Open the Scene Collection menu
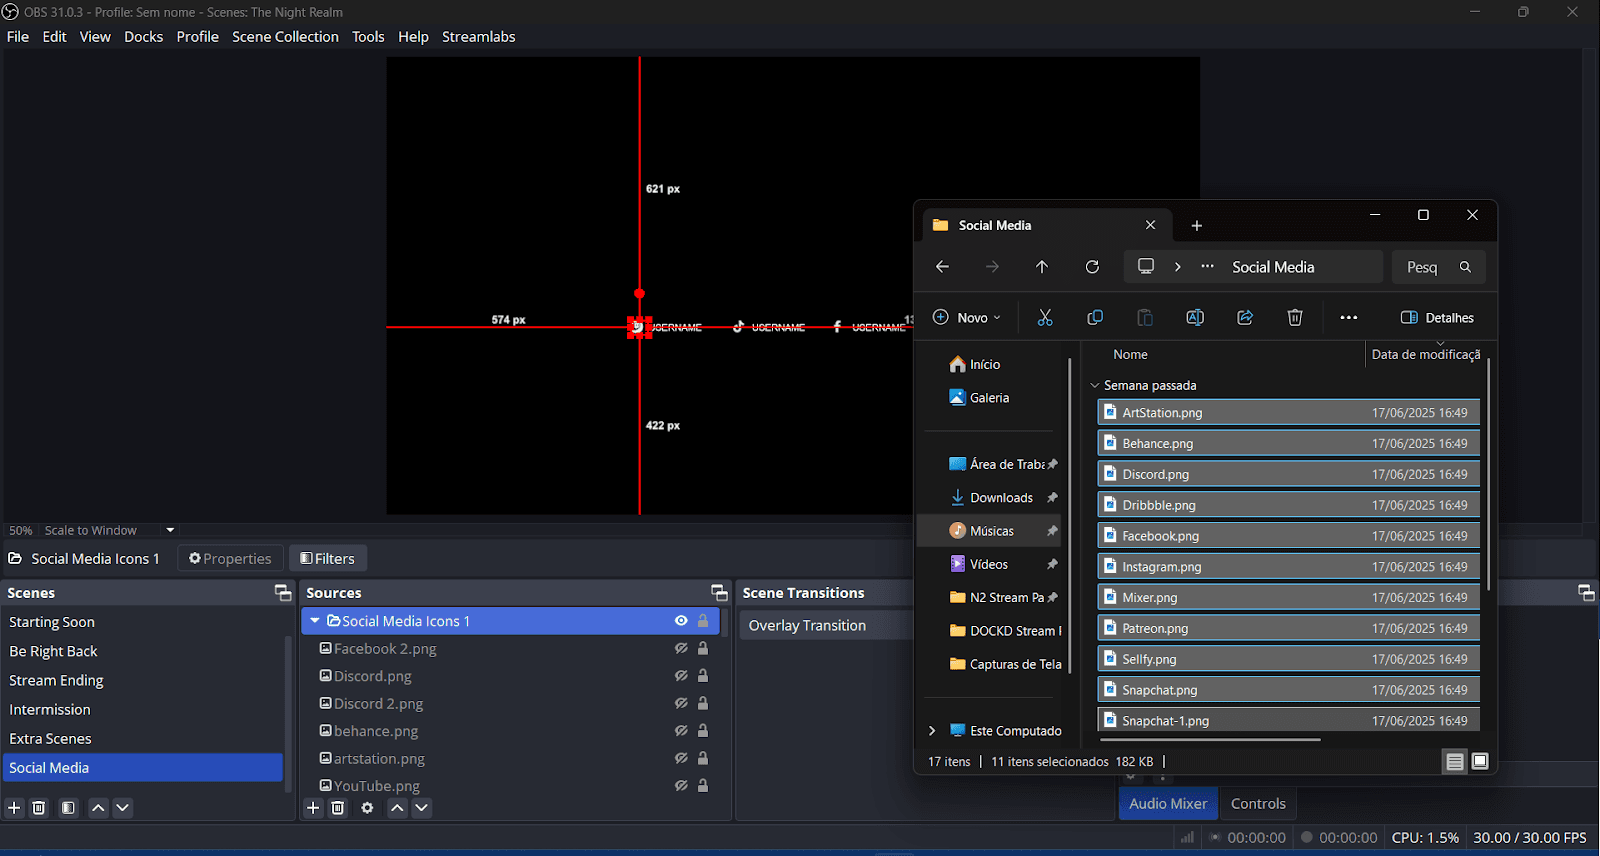Viewport: 1600px width, 856px height. pos(285,37)
